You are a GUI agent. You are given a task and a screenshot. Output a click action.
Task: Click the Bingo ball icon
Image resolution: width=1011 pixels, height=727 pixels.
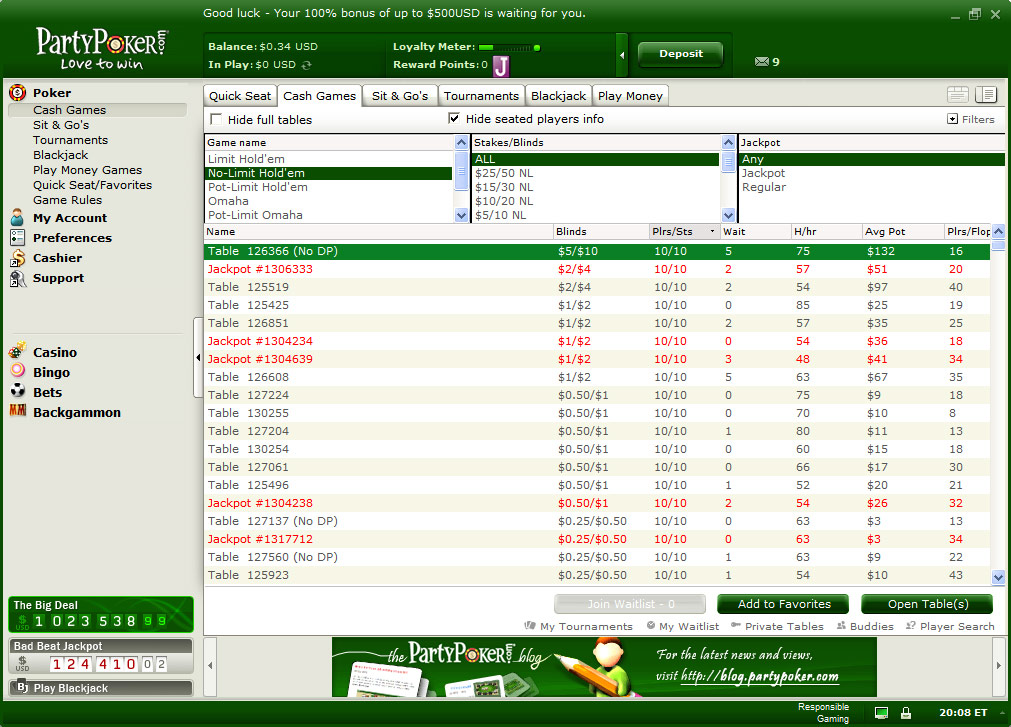17,371
